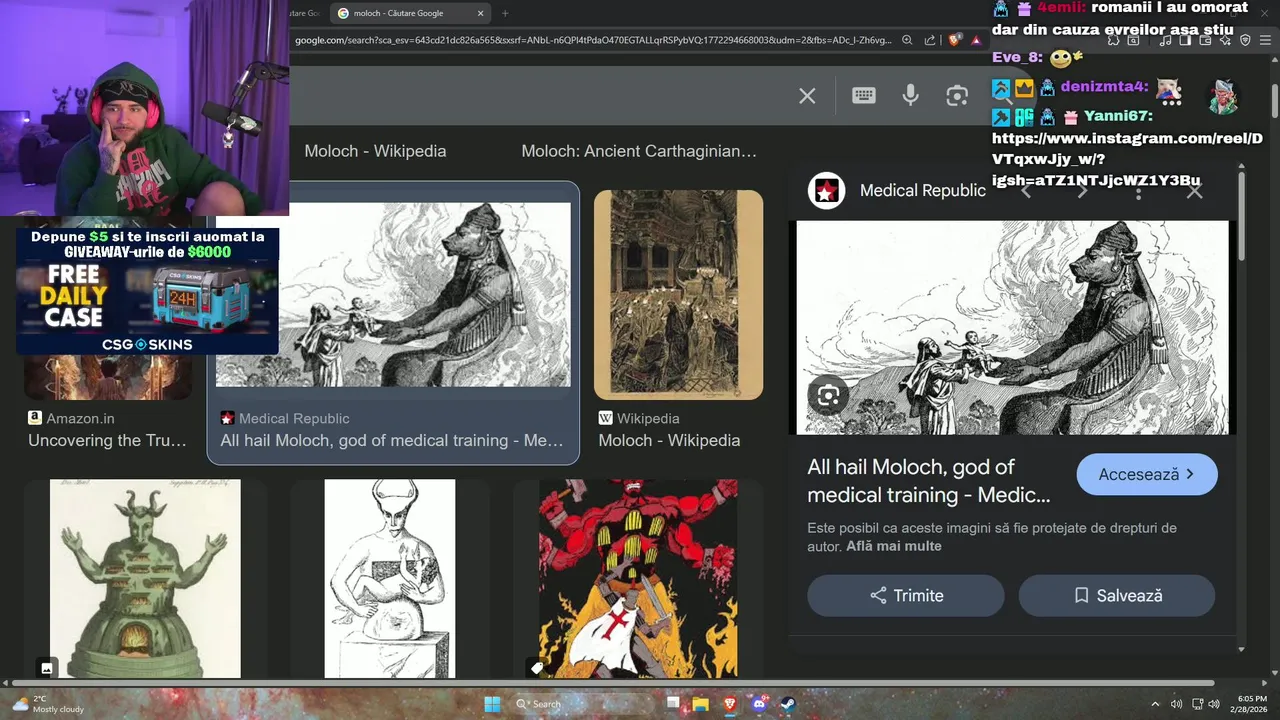Open a new browser tab with plus
1280x720 pixels.
(x=505, y=13)
